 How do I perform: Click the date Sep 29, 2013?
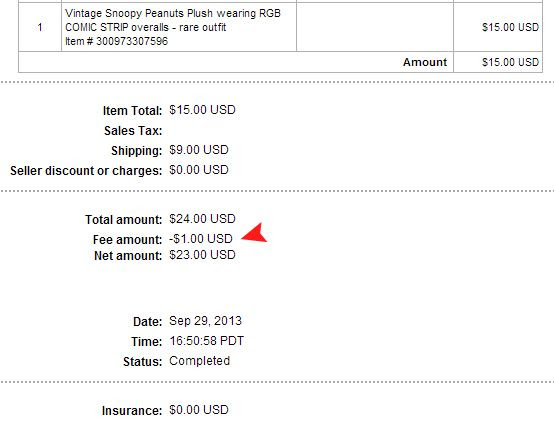(x=205, y=321)
